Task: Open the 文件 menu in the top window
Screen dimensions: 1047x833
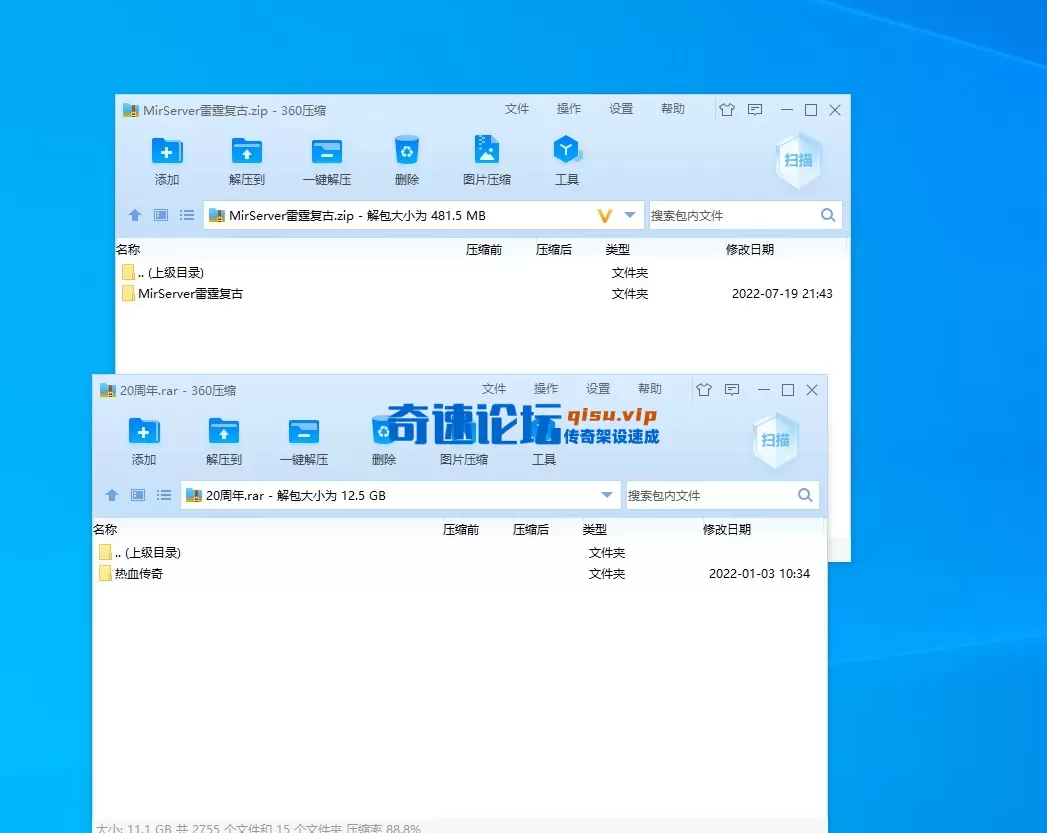Action: [x=517, y=110]
